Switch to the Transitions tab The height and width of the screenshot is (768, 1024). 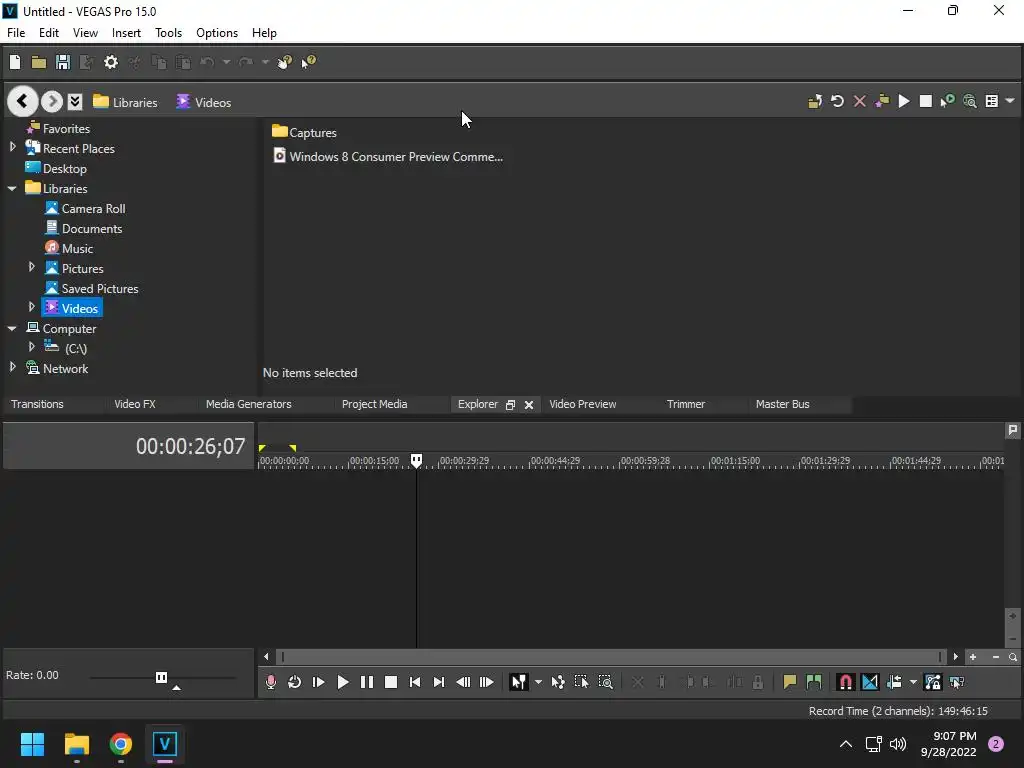coord(37,404)
